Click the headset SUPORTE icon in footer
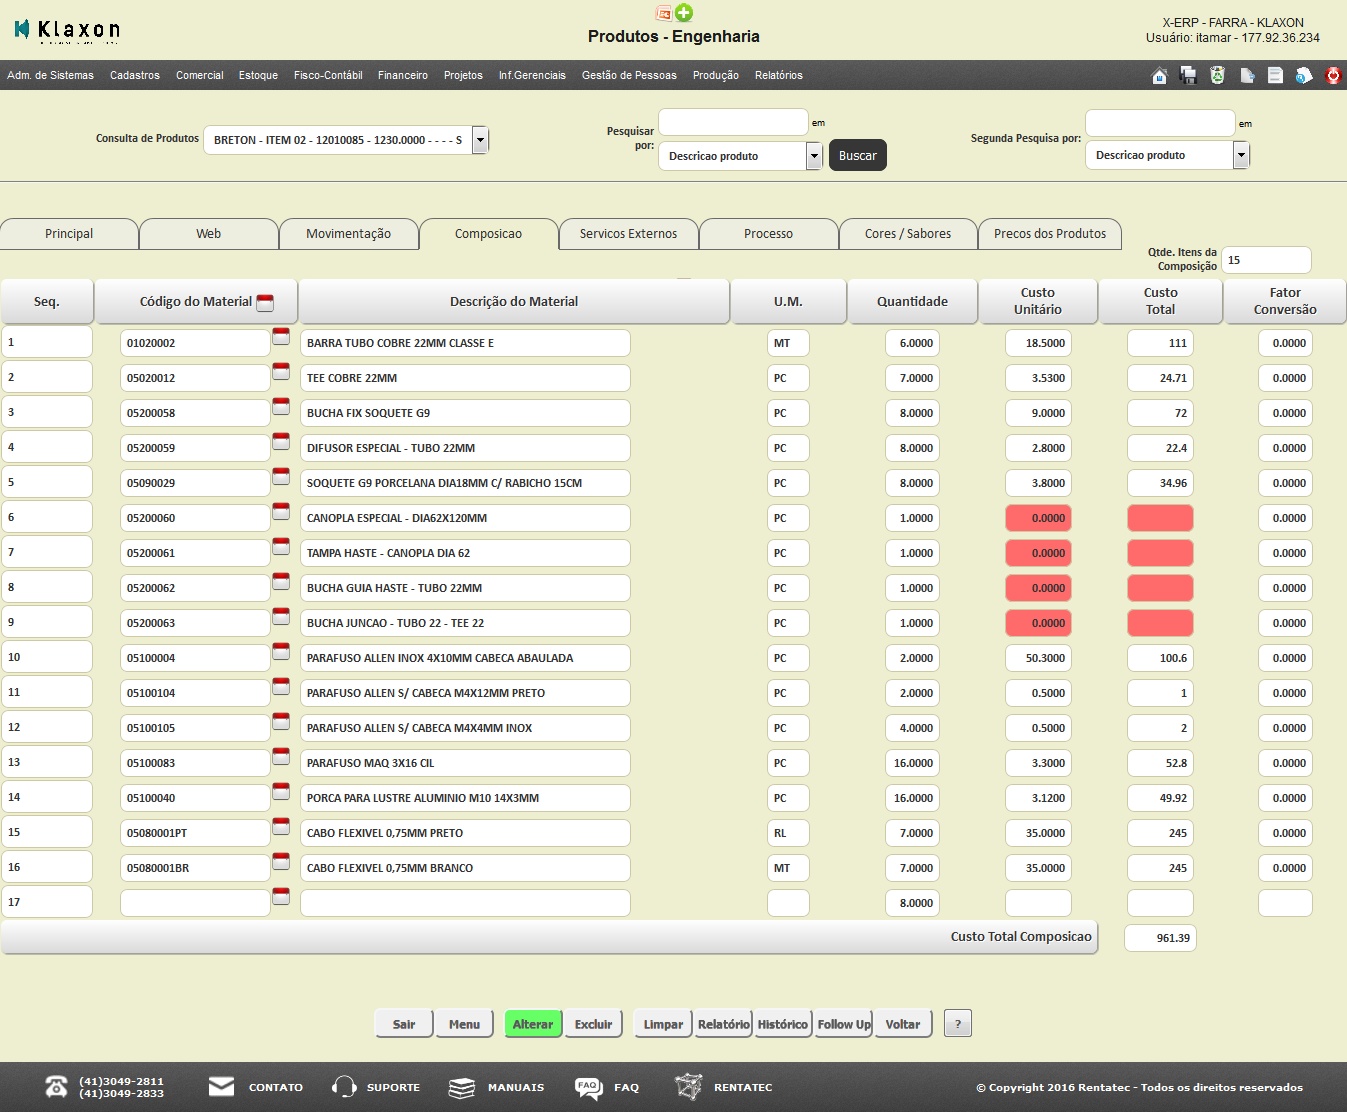The height and width of the screenshot is (1112, 1347). (344, 1087)
